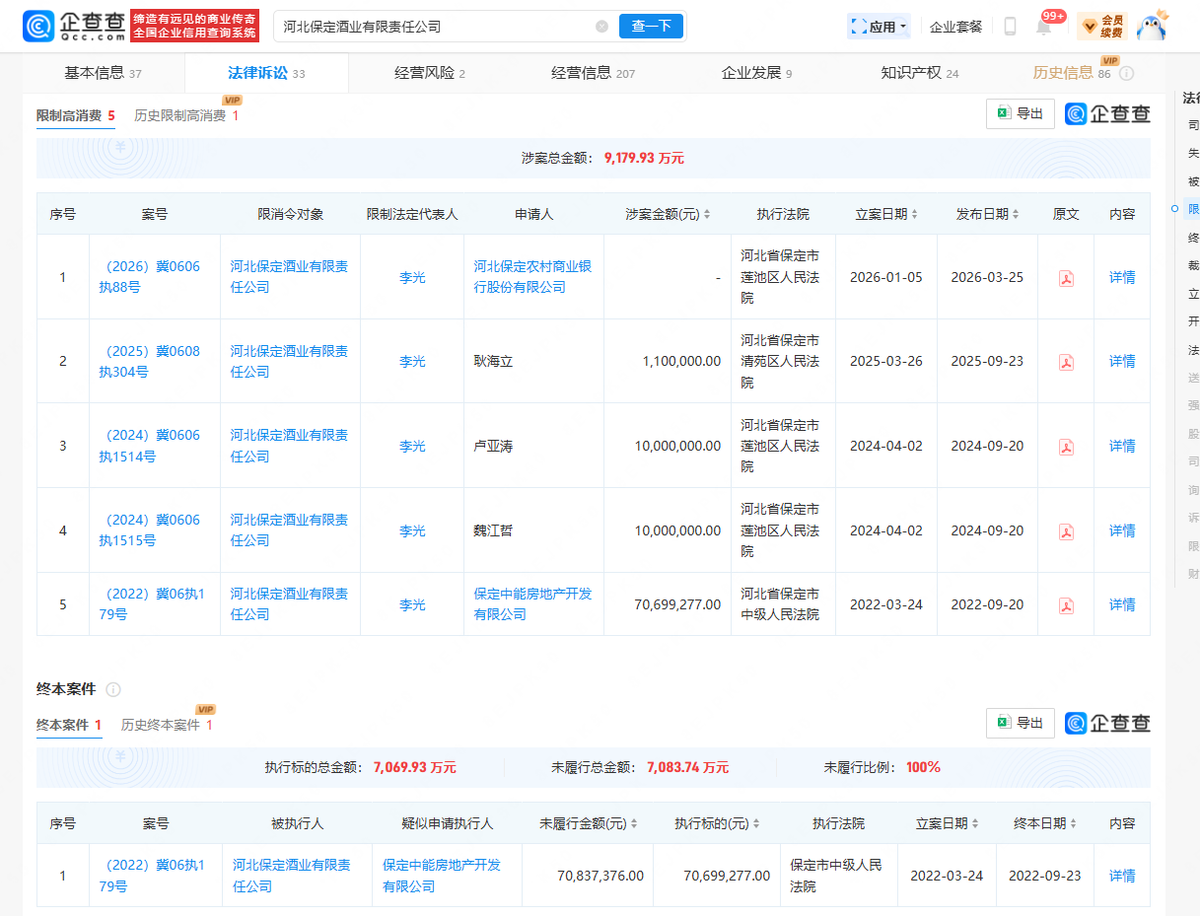This screenshot has width=1200, height=916.
Task: Click the 终本案件 info icon
Action: 113,690
